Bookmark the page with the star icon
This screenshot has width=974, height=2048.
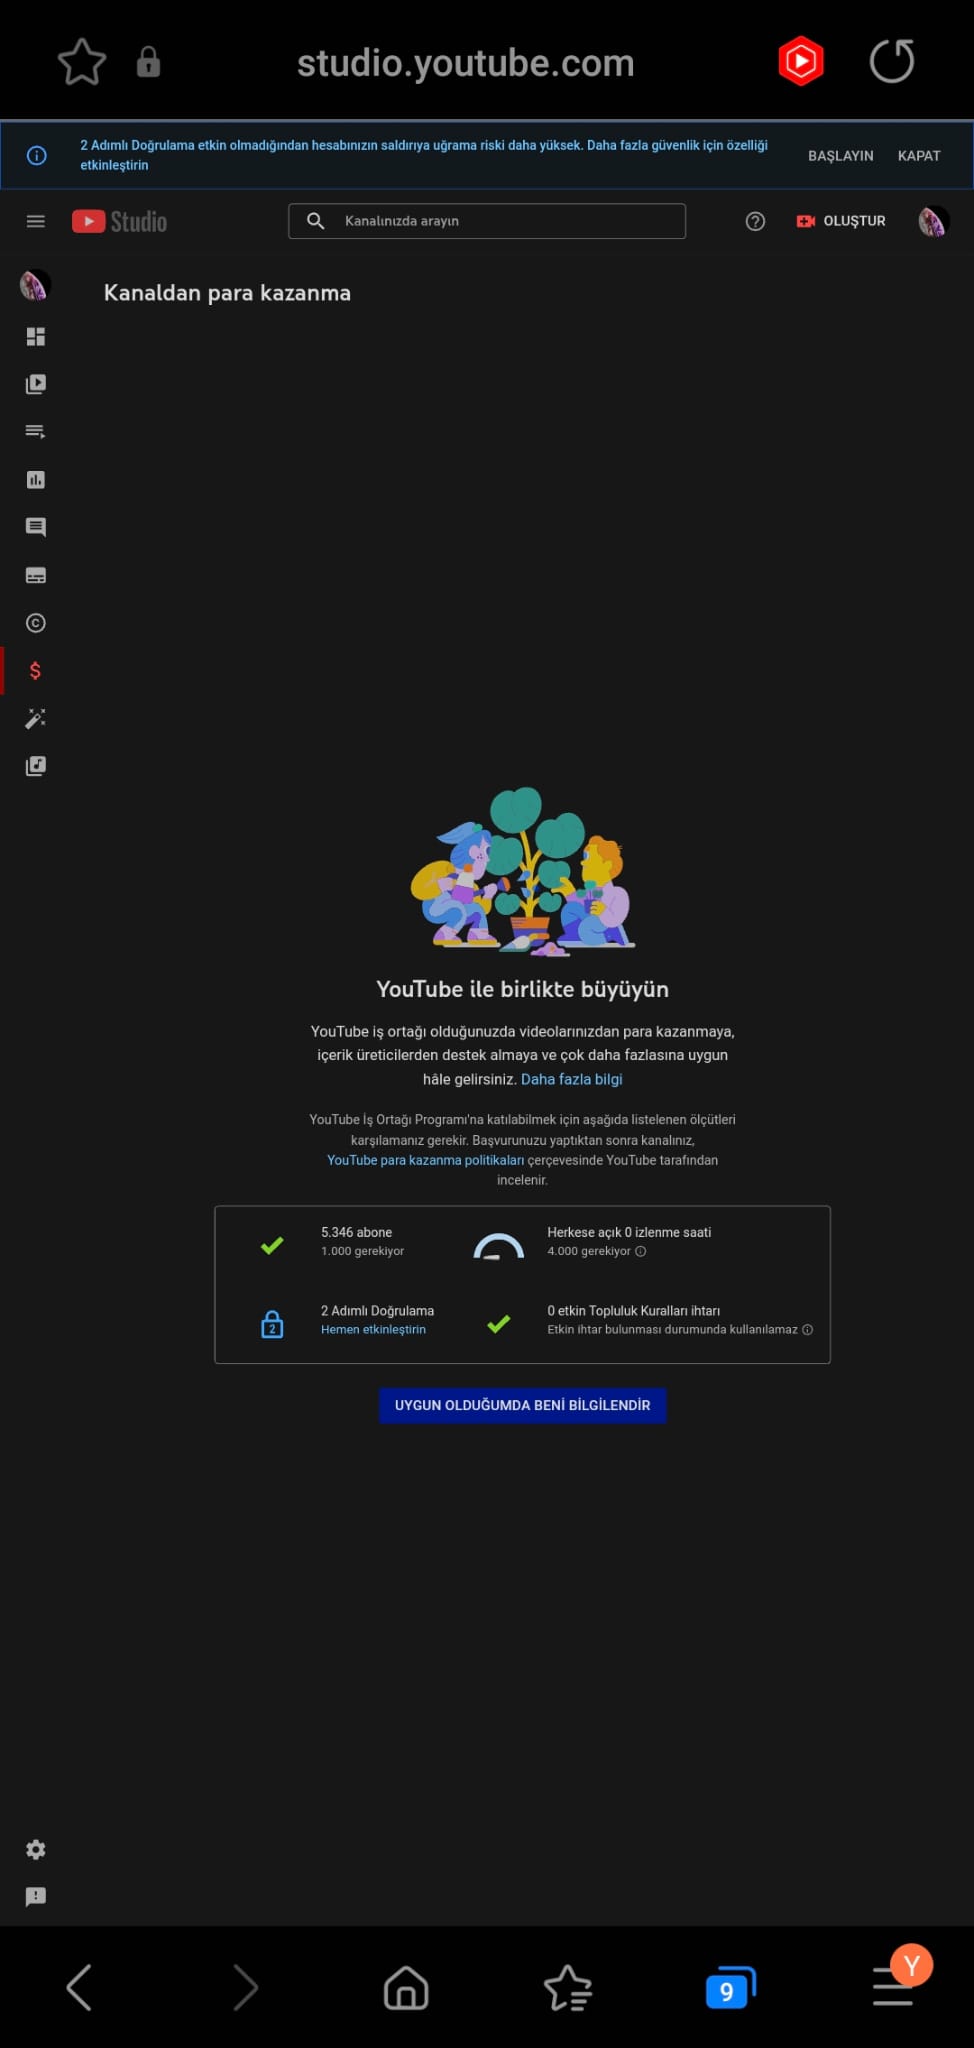pyautogui.click(x=82, y=62)
